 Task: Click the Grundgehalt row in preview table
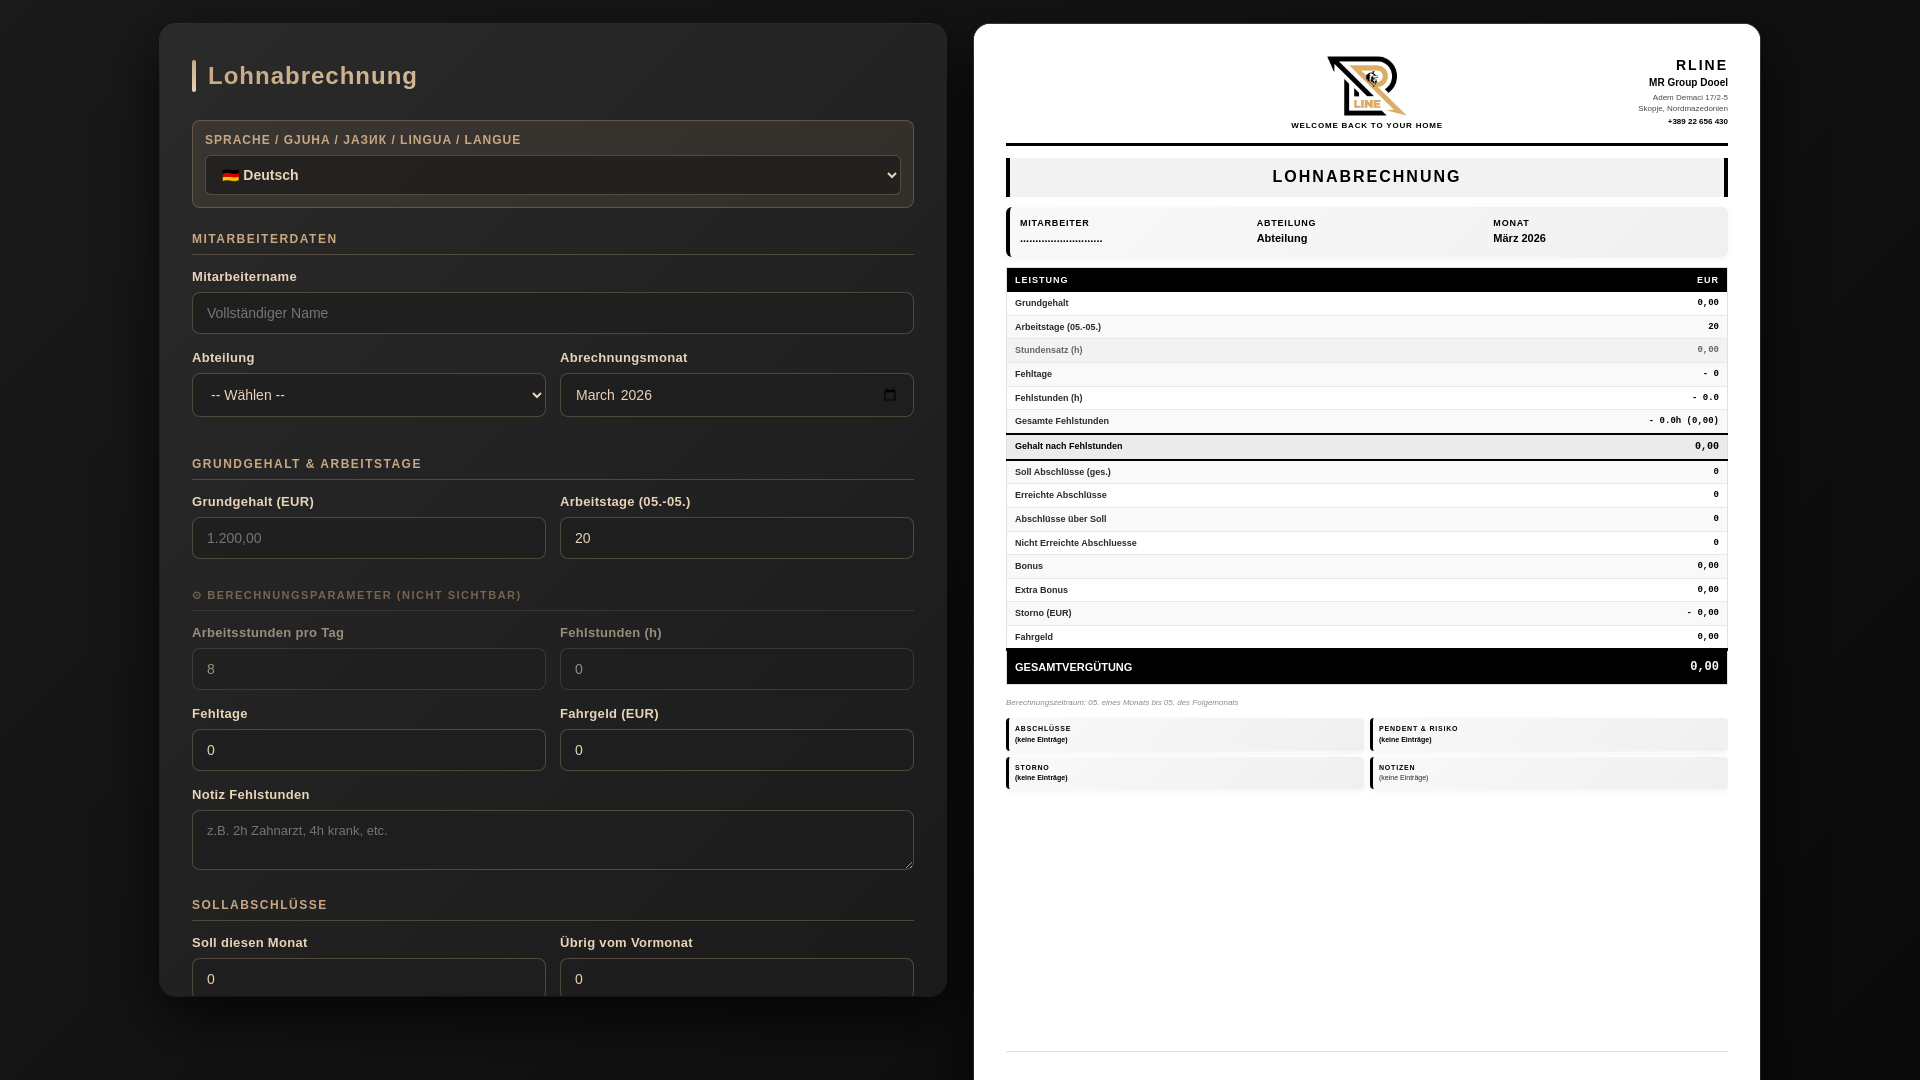(x=1366, y=303)
